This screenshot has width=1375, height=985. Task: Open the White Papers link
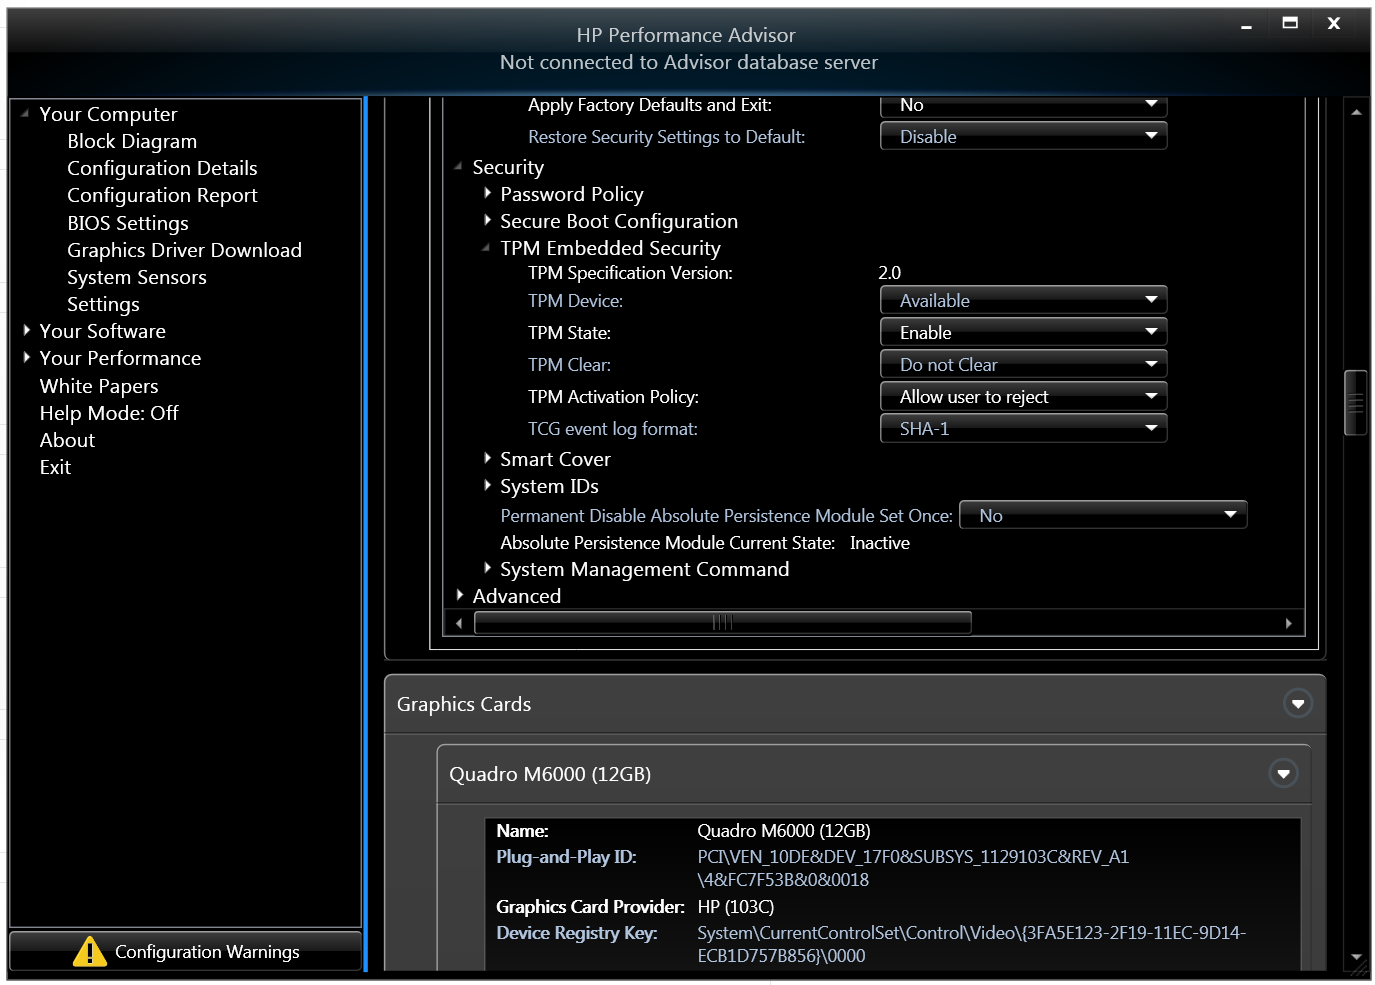point(98,386)
